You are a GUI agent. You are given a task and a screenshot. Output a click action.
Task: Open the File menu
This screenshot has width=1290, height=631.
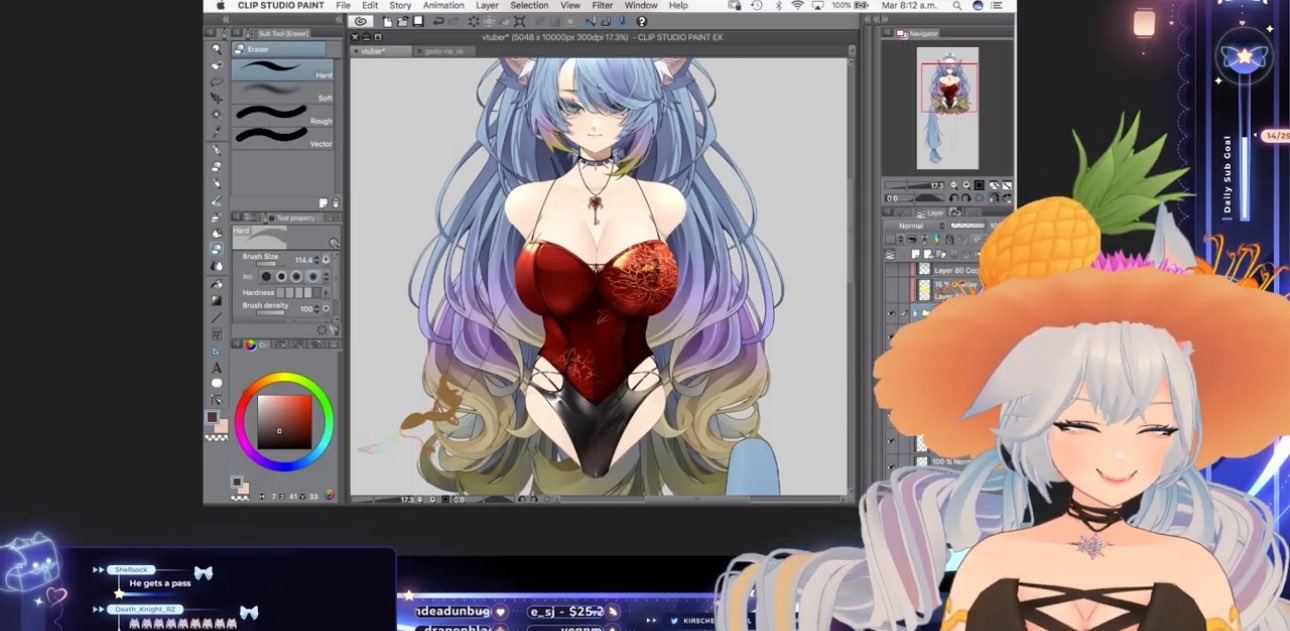[343, 6]
